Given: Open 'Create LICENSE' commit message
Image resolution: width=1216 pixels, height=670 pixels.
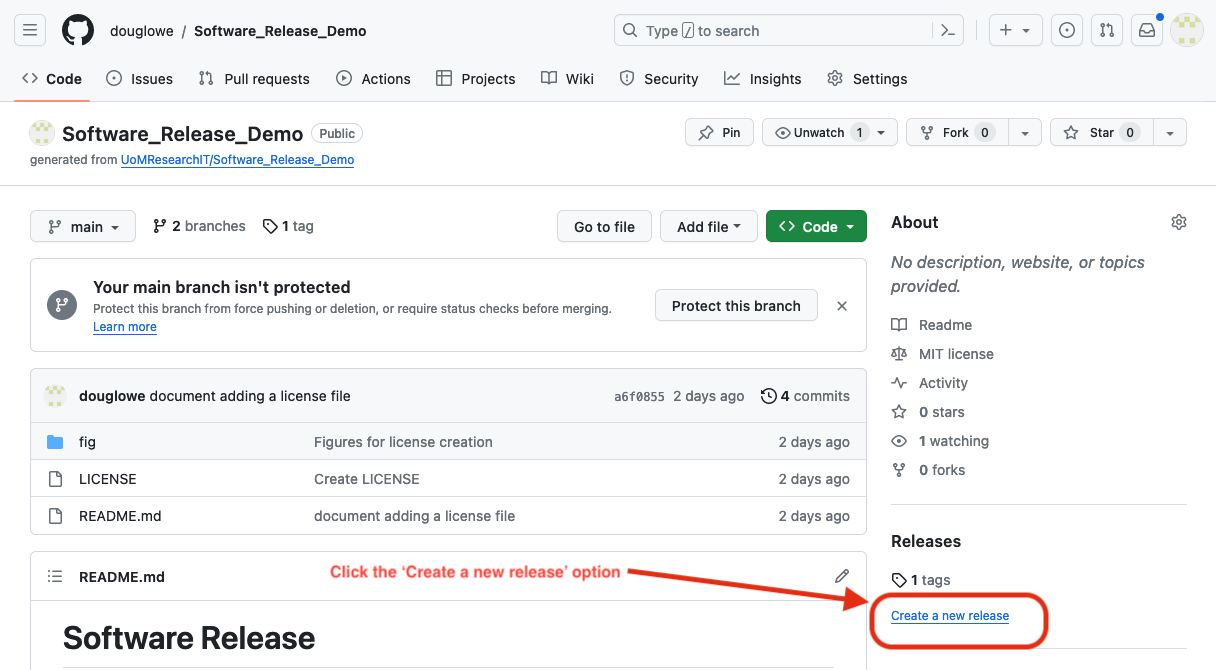Looking at the screenshot, I should (x=367, y=479).
